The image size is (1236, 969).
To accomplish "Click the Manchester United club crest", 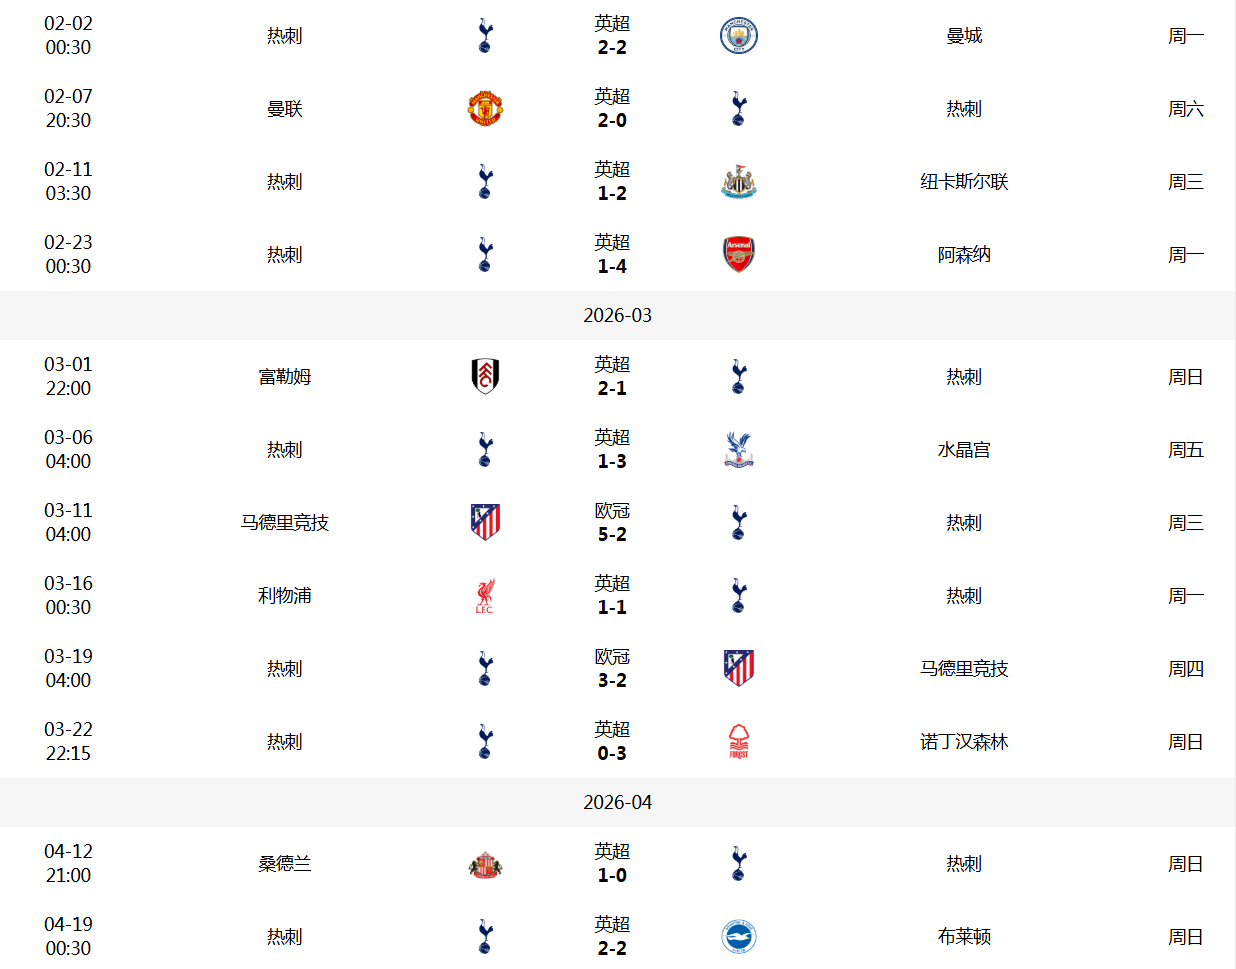I will [485, 109].
